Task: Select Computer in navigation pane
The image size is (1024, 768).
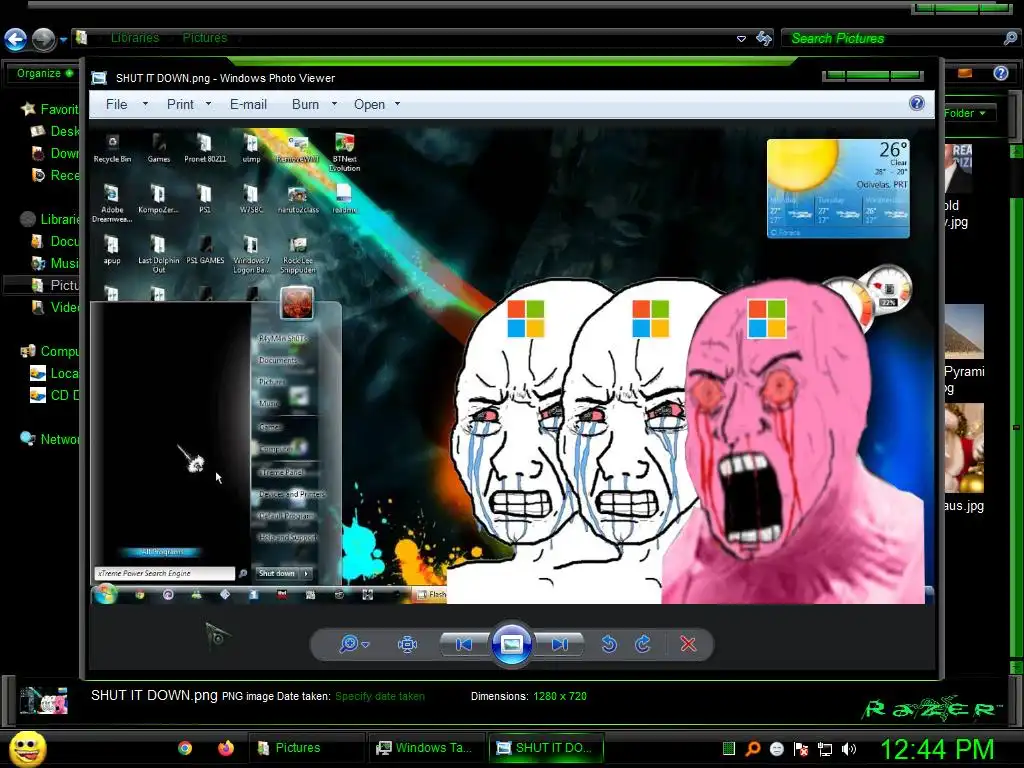Action: click(50, 351)
